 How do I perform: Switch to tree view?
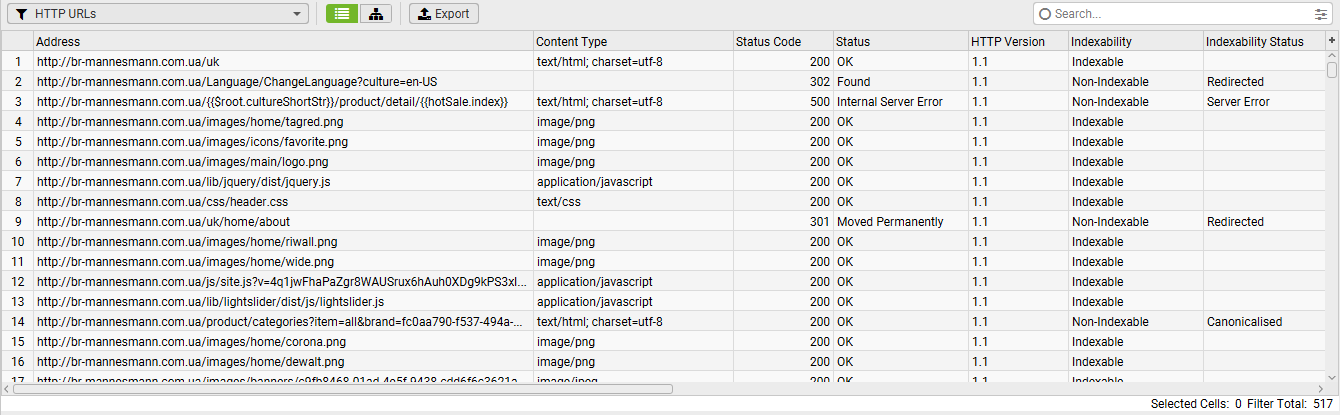(375, 14)
